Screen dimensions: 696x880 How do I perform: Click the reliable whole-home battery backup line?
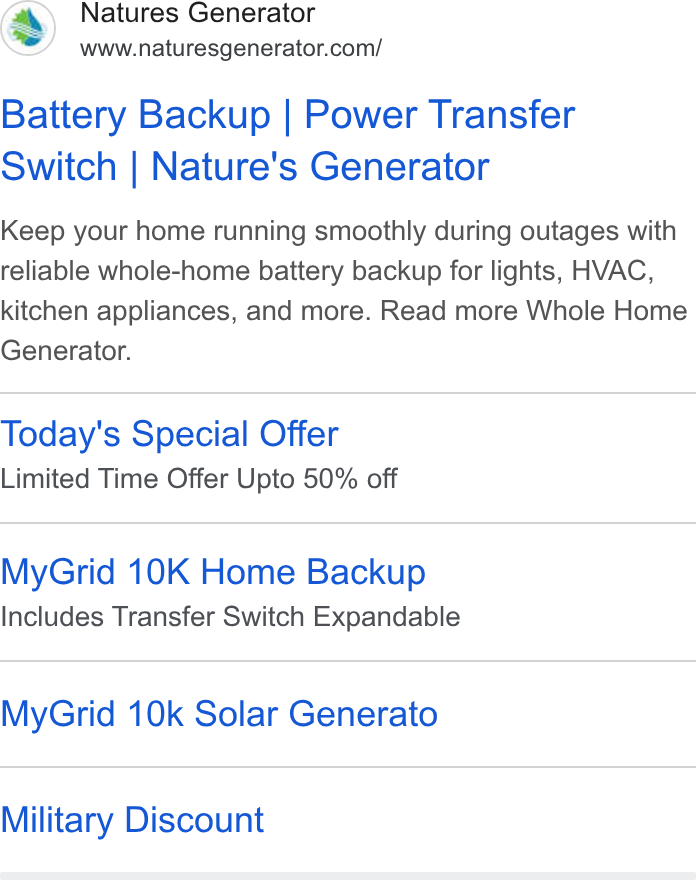(x=327, y=271)
